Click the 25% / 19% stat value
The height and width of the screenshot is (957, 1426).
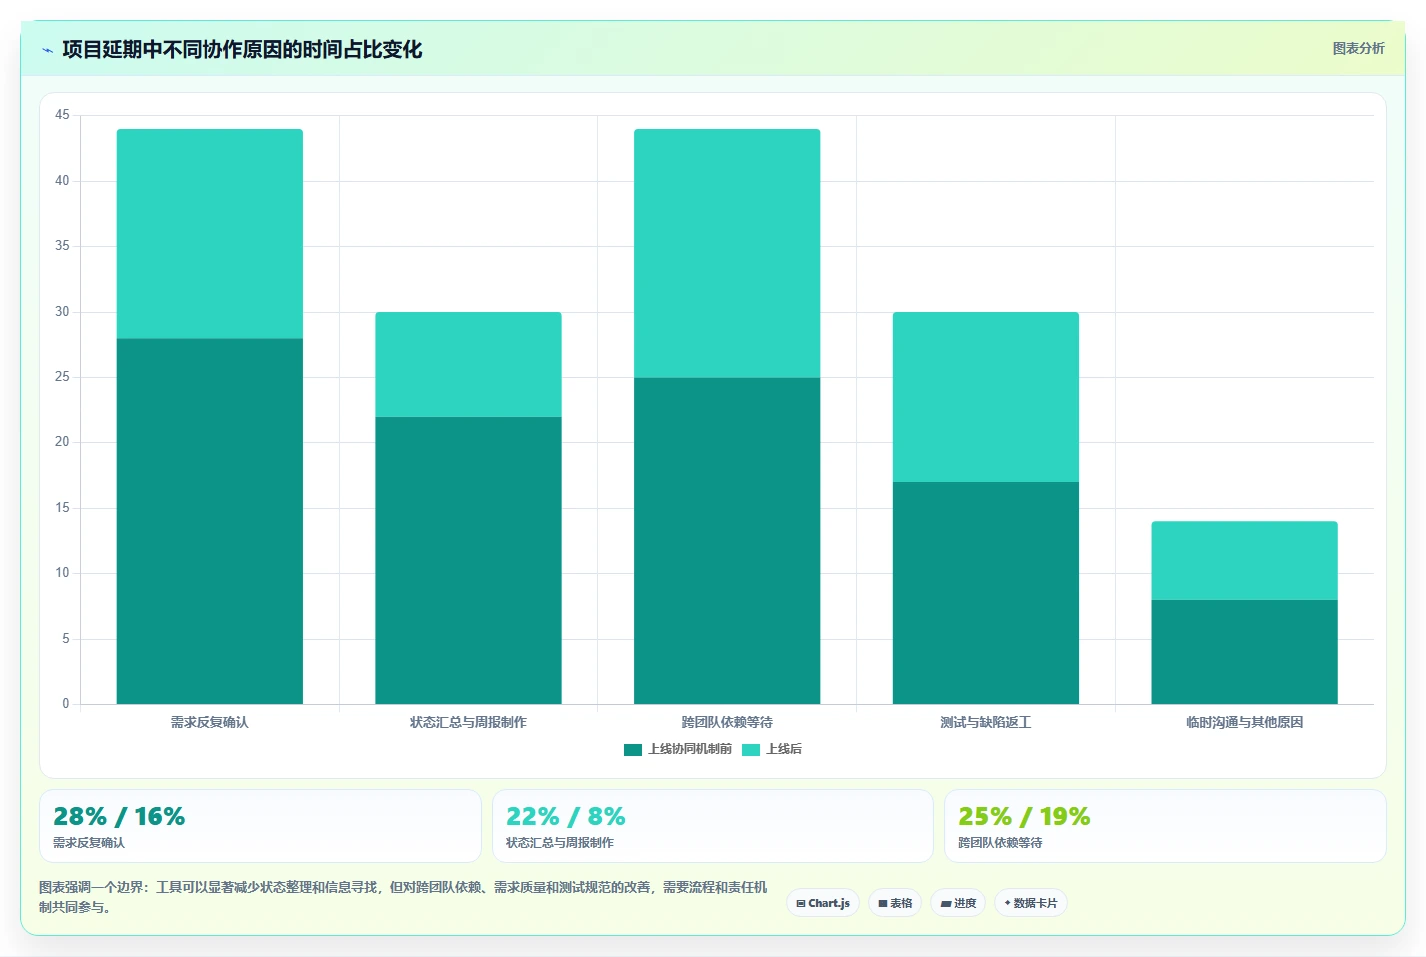click(x=1024, y=817)
